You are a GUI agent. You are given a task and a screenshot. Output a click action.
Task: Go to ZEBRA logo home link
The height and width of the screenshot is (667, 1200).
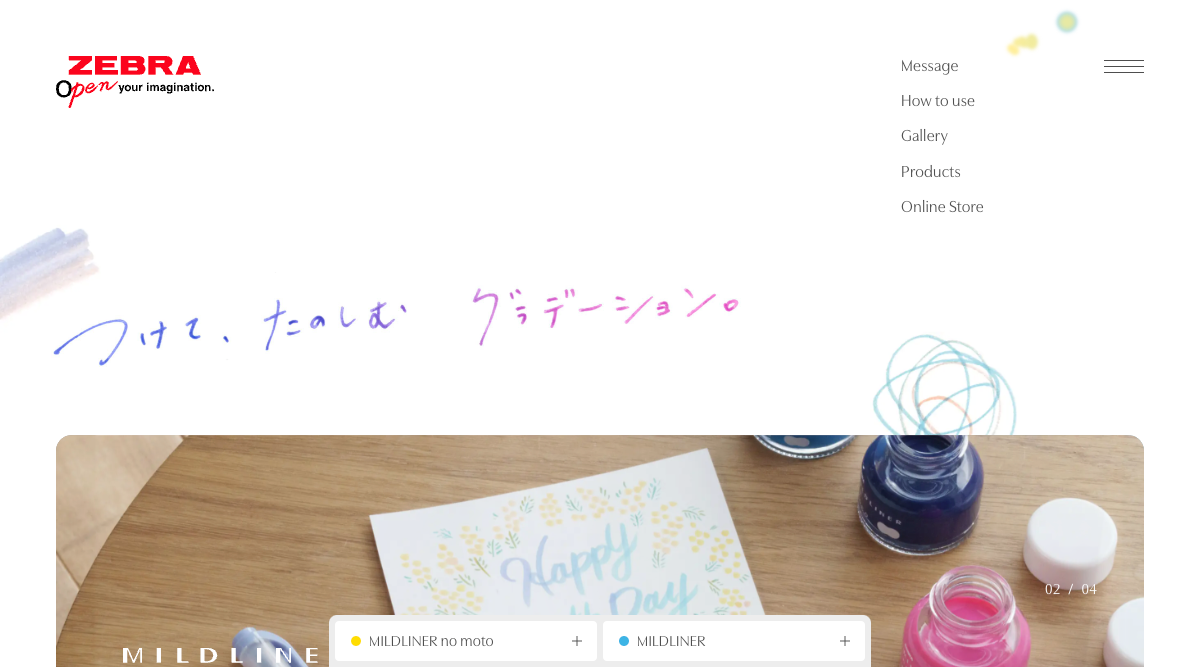pyautogui.click(x=135, y=81)
